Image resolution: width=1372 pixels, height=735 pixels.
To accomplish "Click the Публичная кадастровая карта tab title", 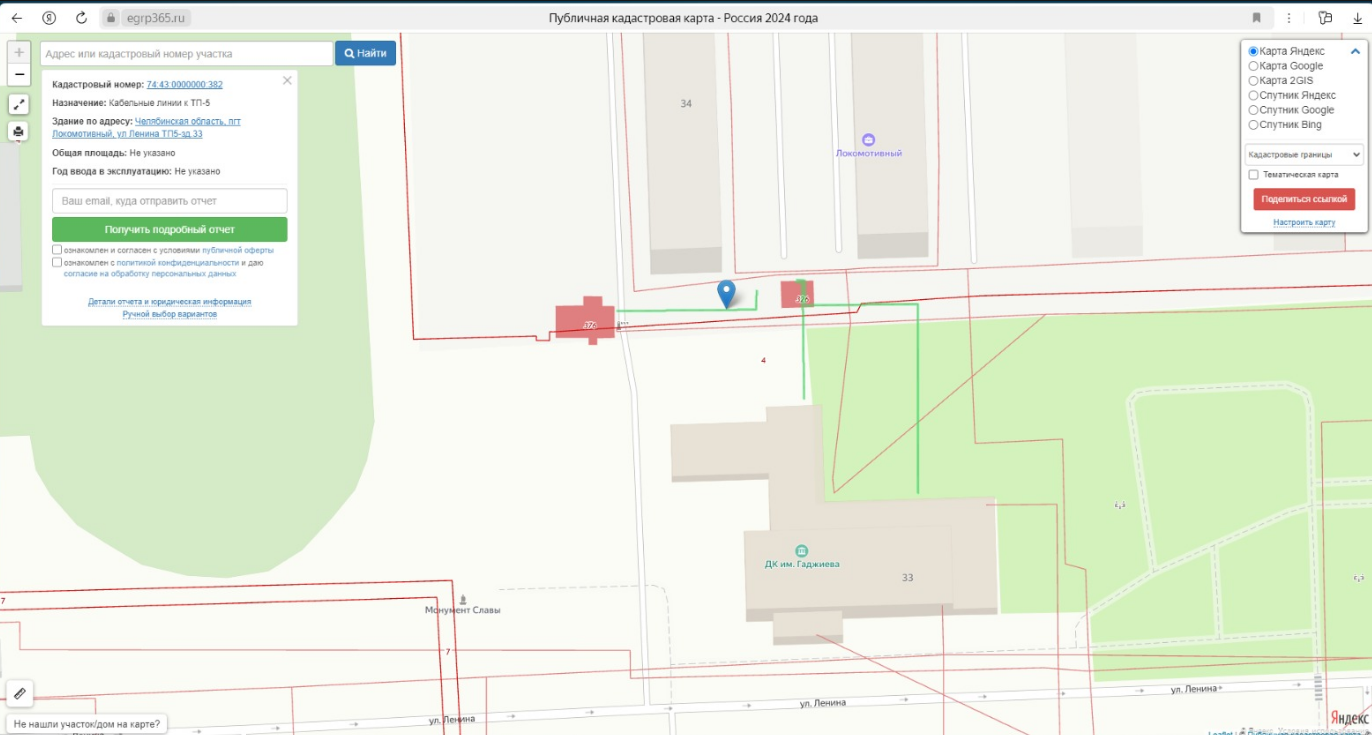I will tap(684, 18).
